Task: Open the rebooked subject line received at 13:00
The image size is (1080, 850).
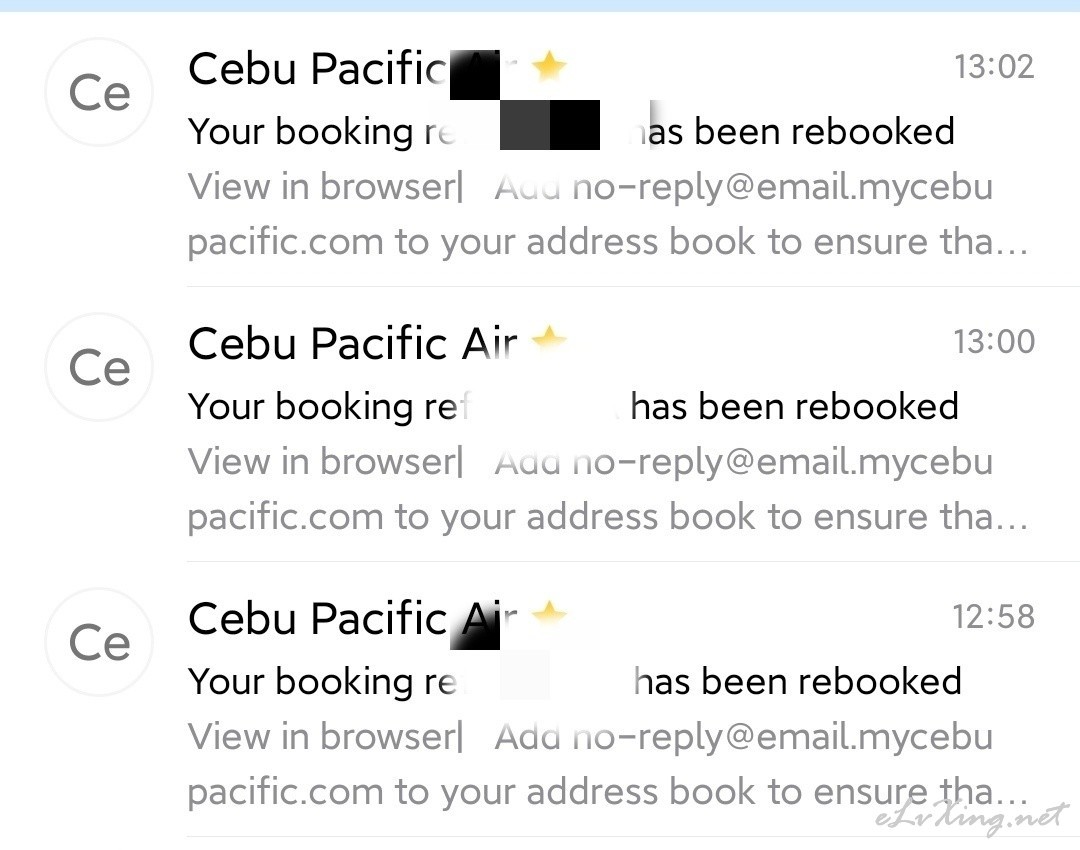Action: click(x=573, y=406)
